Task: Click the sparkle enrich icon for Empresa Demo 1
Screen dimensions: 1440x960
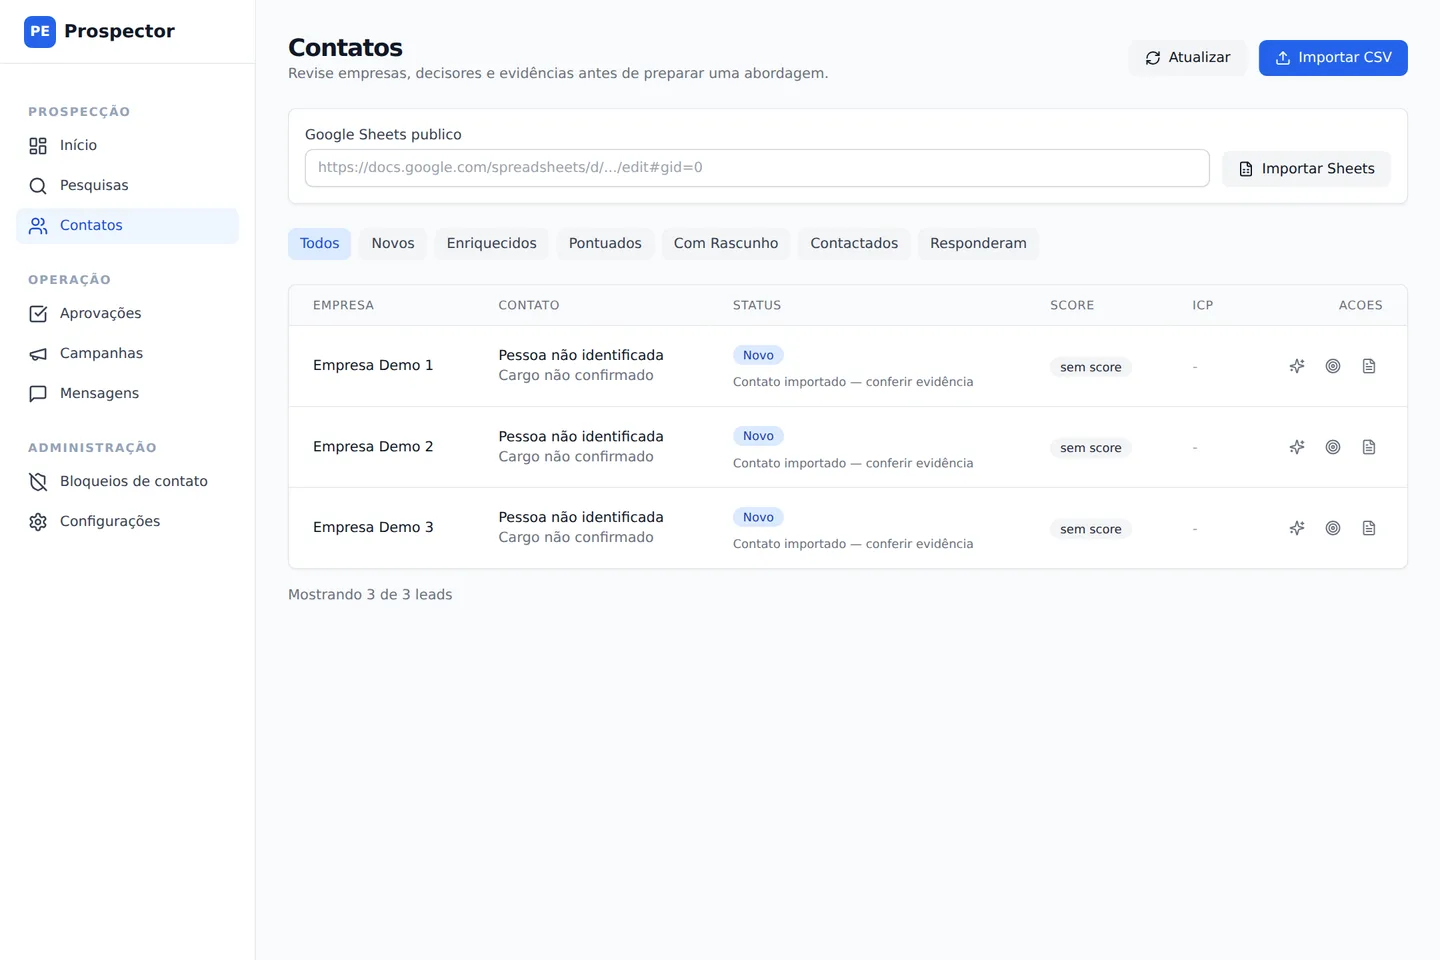Action: 1297,366
